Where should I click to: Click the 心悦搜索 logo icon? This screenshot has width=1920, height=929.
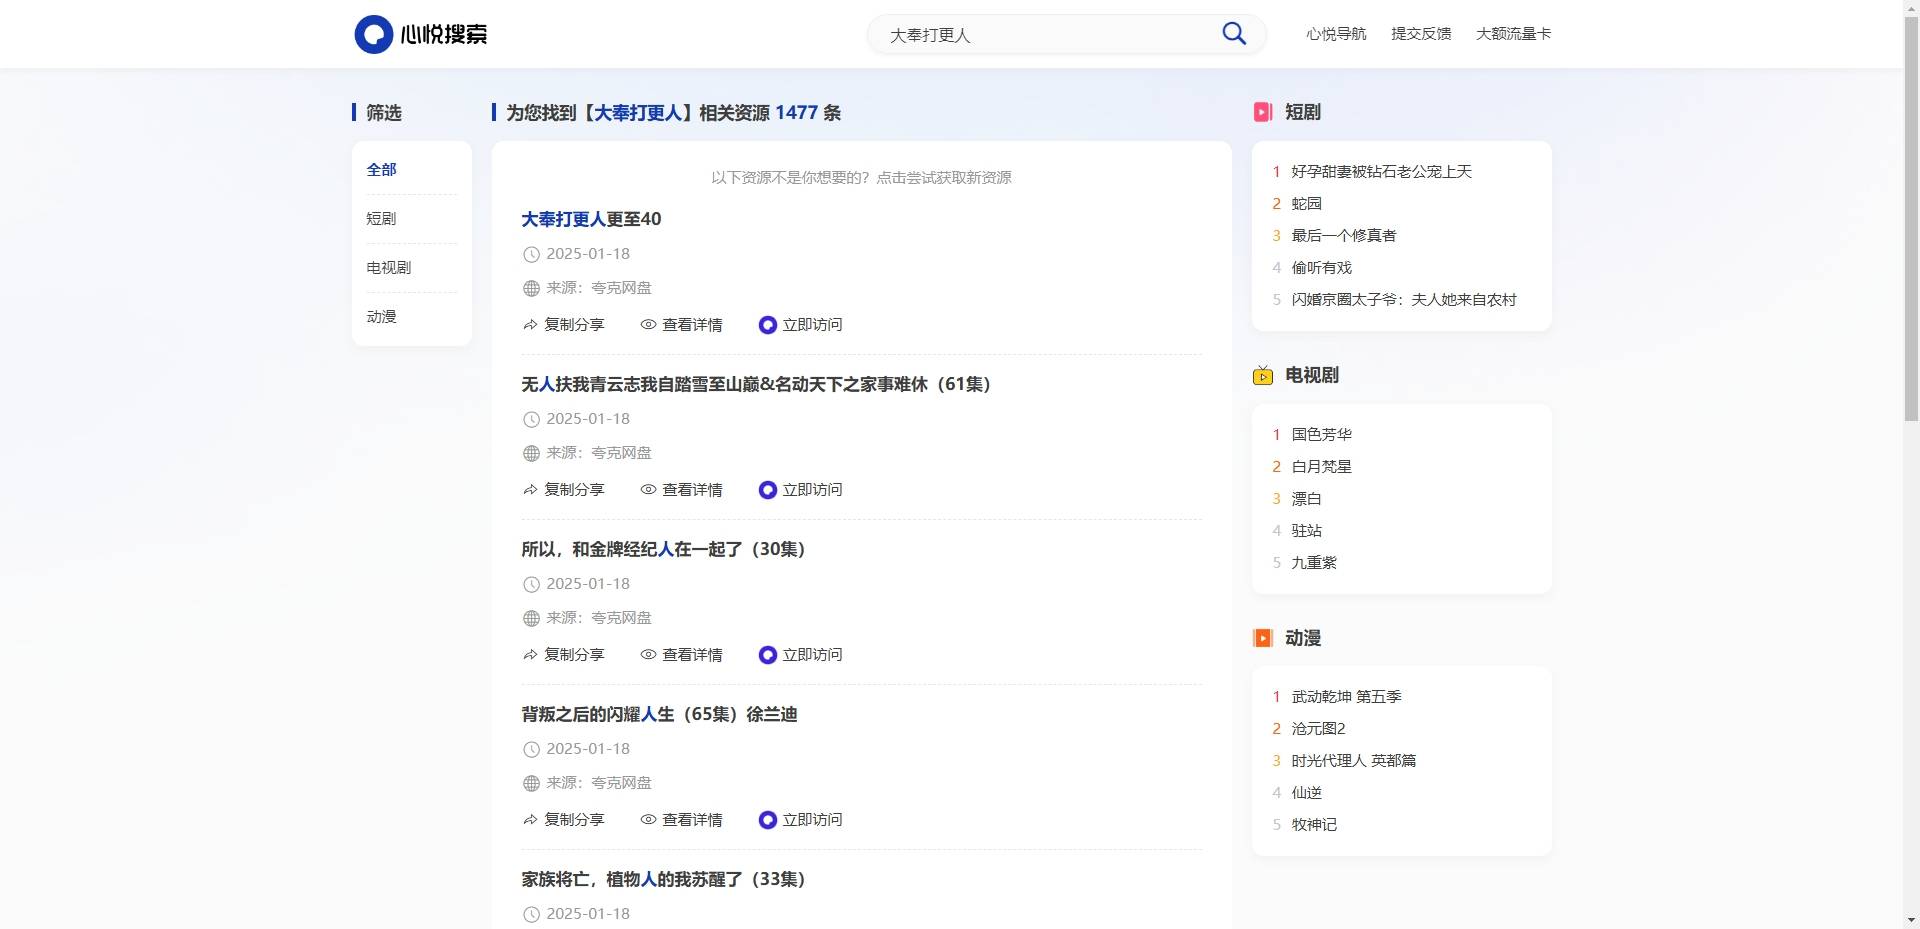tap(373, 34)
